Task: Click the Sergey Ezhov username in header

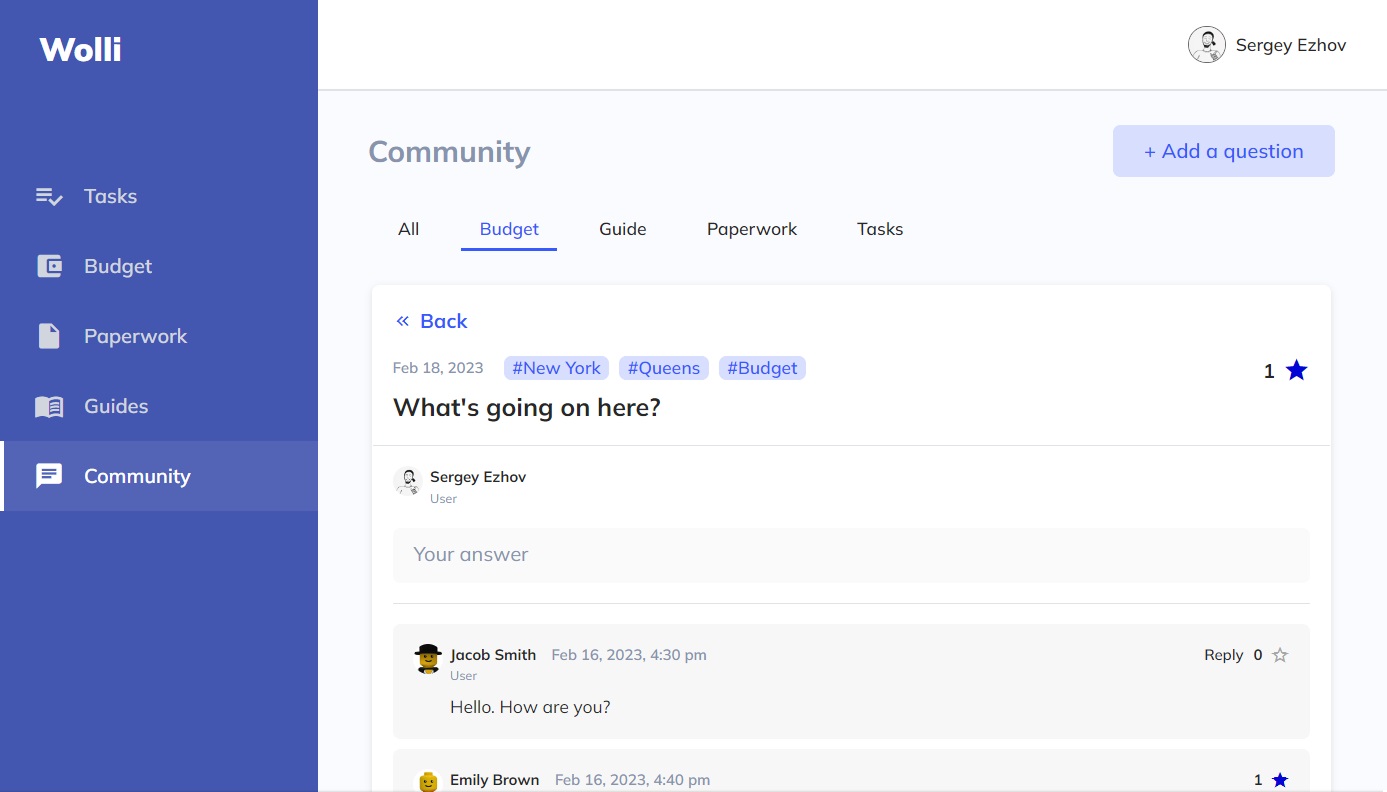Action: (x=1291, y=45)
